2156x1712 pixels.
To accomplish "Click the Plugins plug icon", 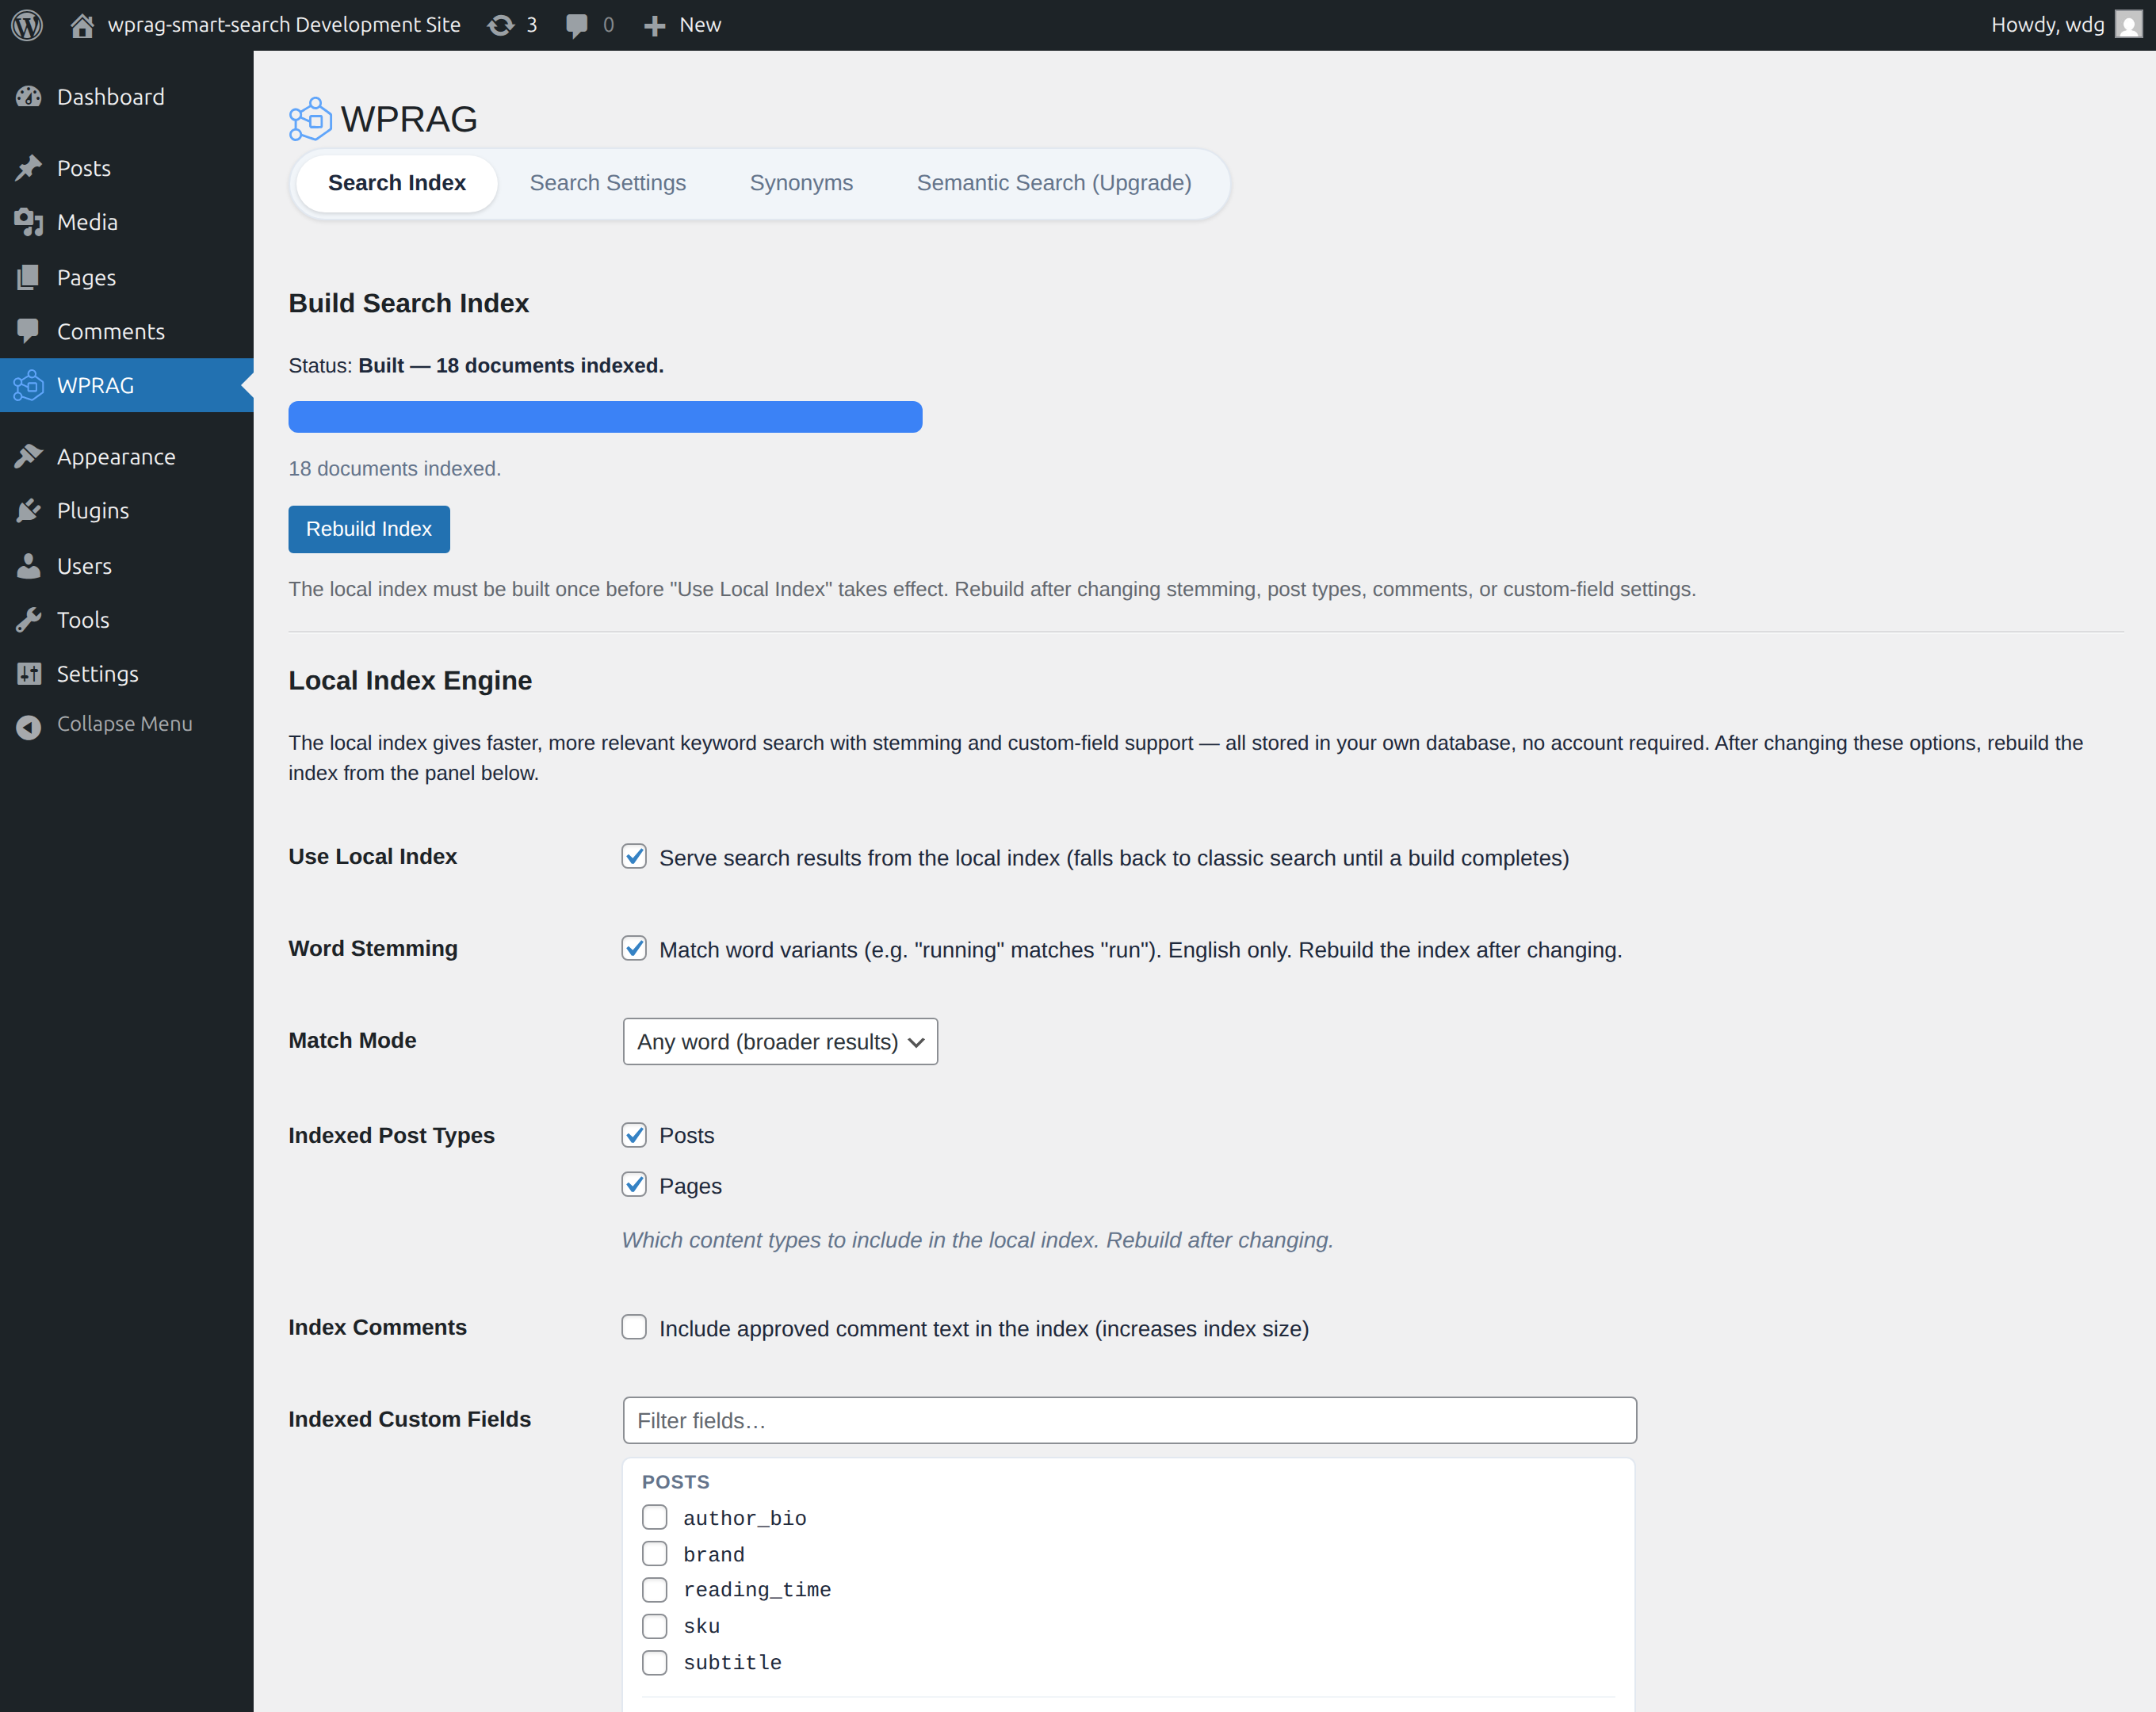I will click(x=29, y=511).
